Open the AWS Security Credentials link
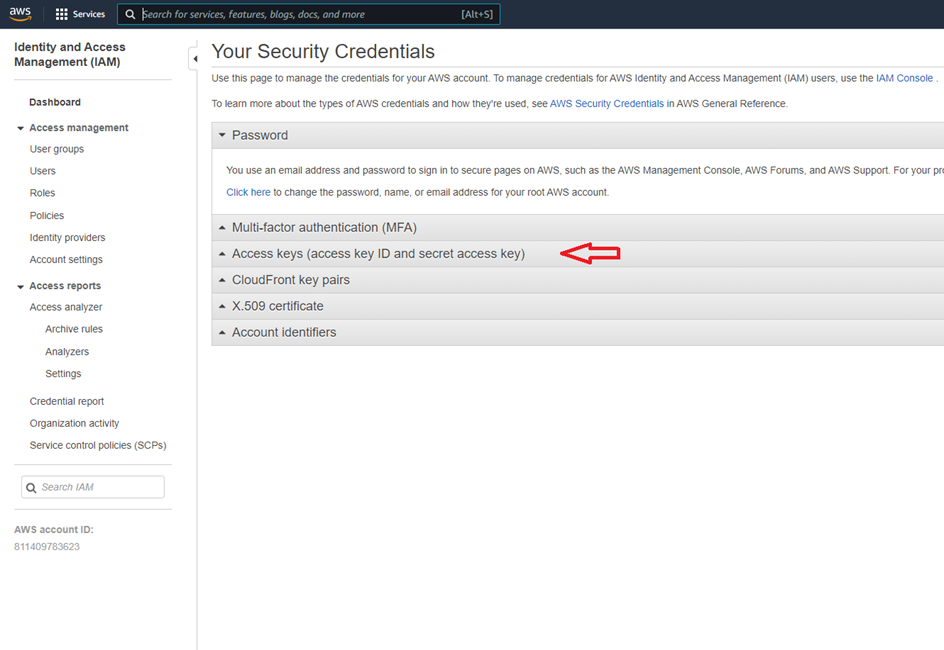944x650 pixels. pyautogui.click(x=607, y=104)
